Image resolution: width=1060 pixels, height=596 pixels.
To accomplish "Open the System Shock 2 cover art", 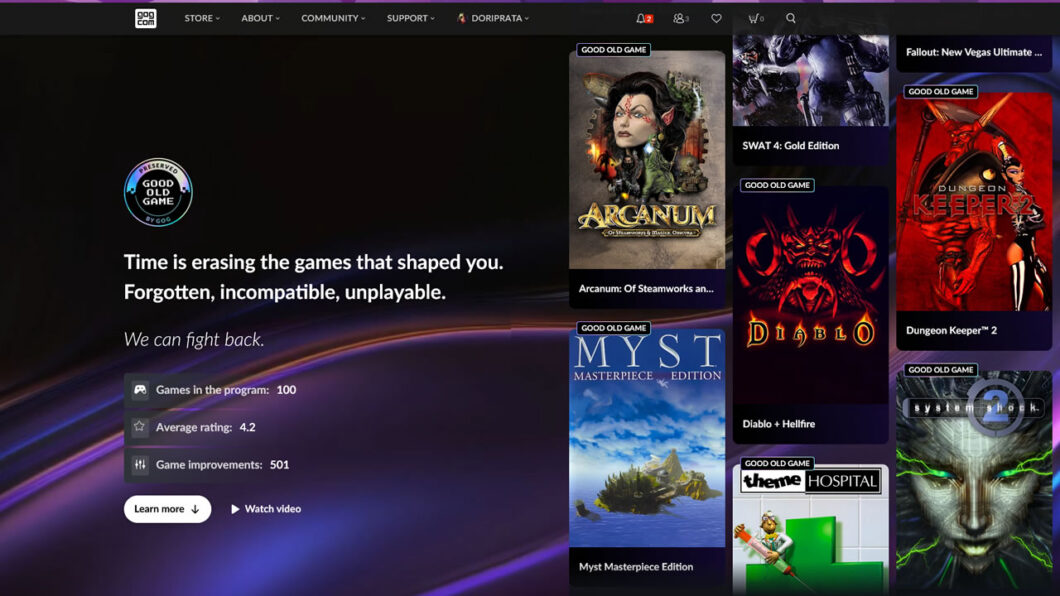I will point(974,482).
